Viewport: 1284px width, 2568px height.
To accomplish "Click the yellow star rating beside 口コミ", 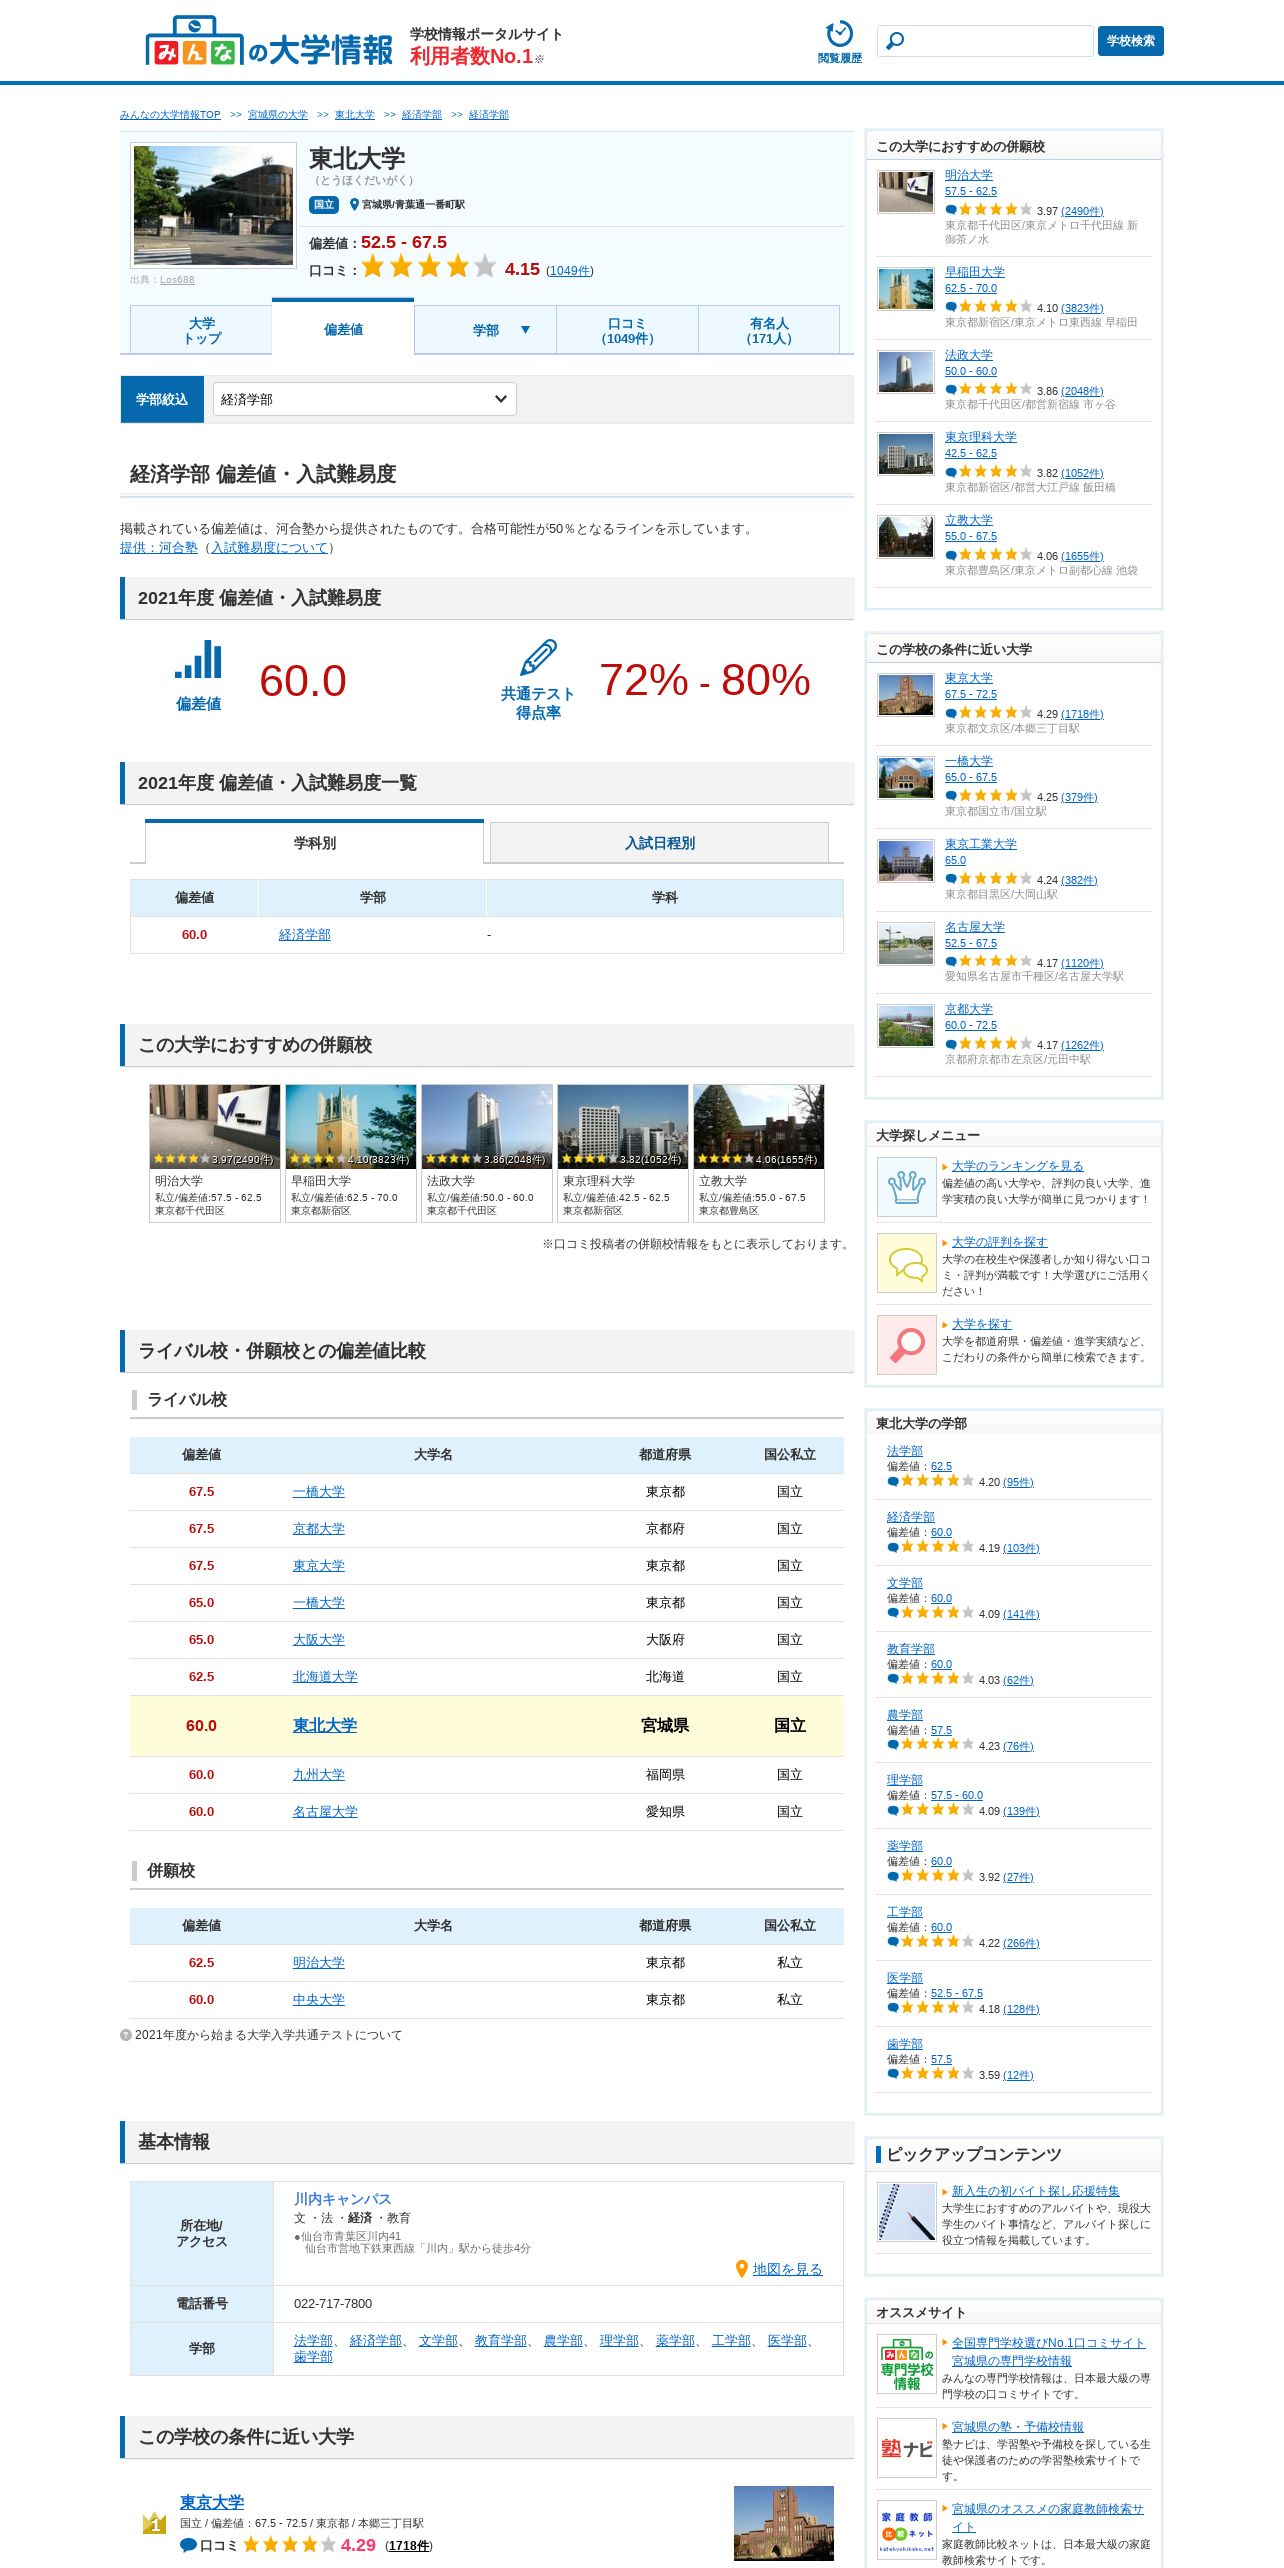I will [428, 266].
